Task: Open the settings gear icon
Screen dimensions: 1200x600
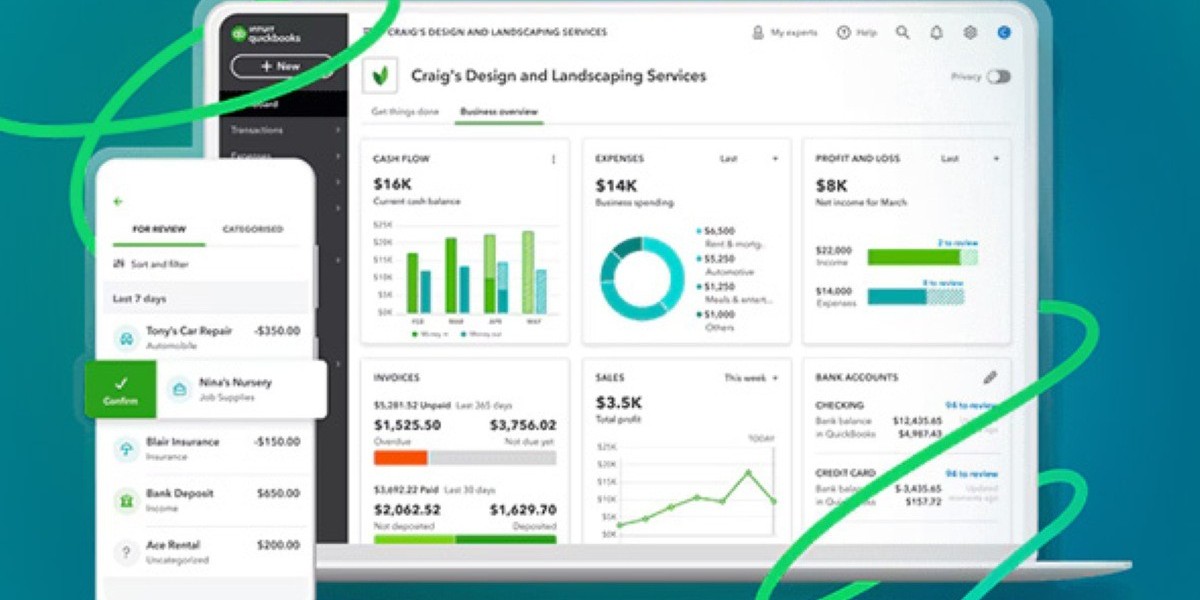Action: click(x=969, y=32)
